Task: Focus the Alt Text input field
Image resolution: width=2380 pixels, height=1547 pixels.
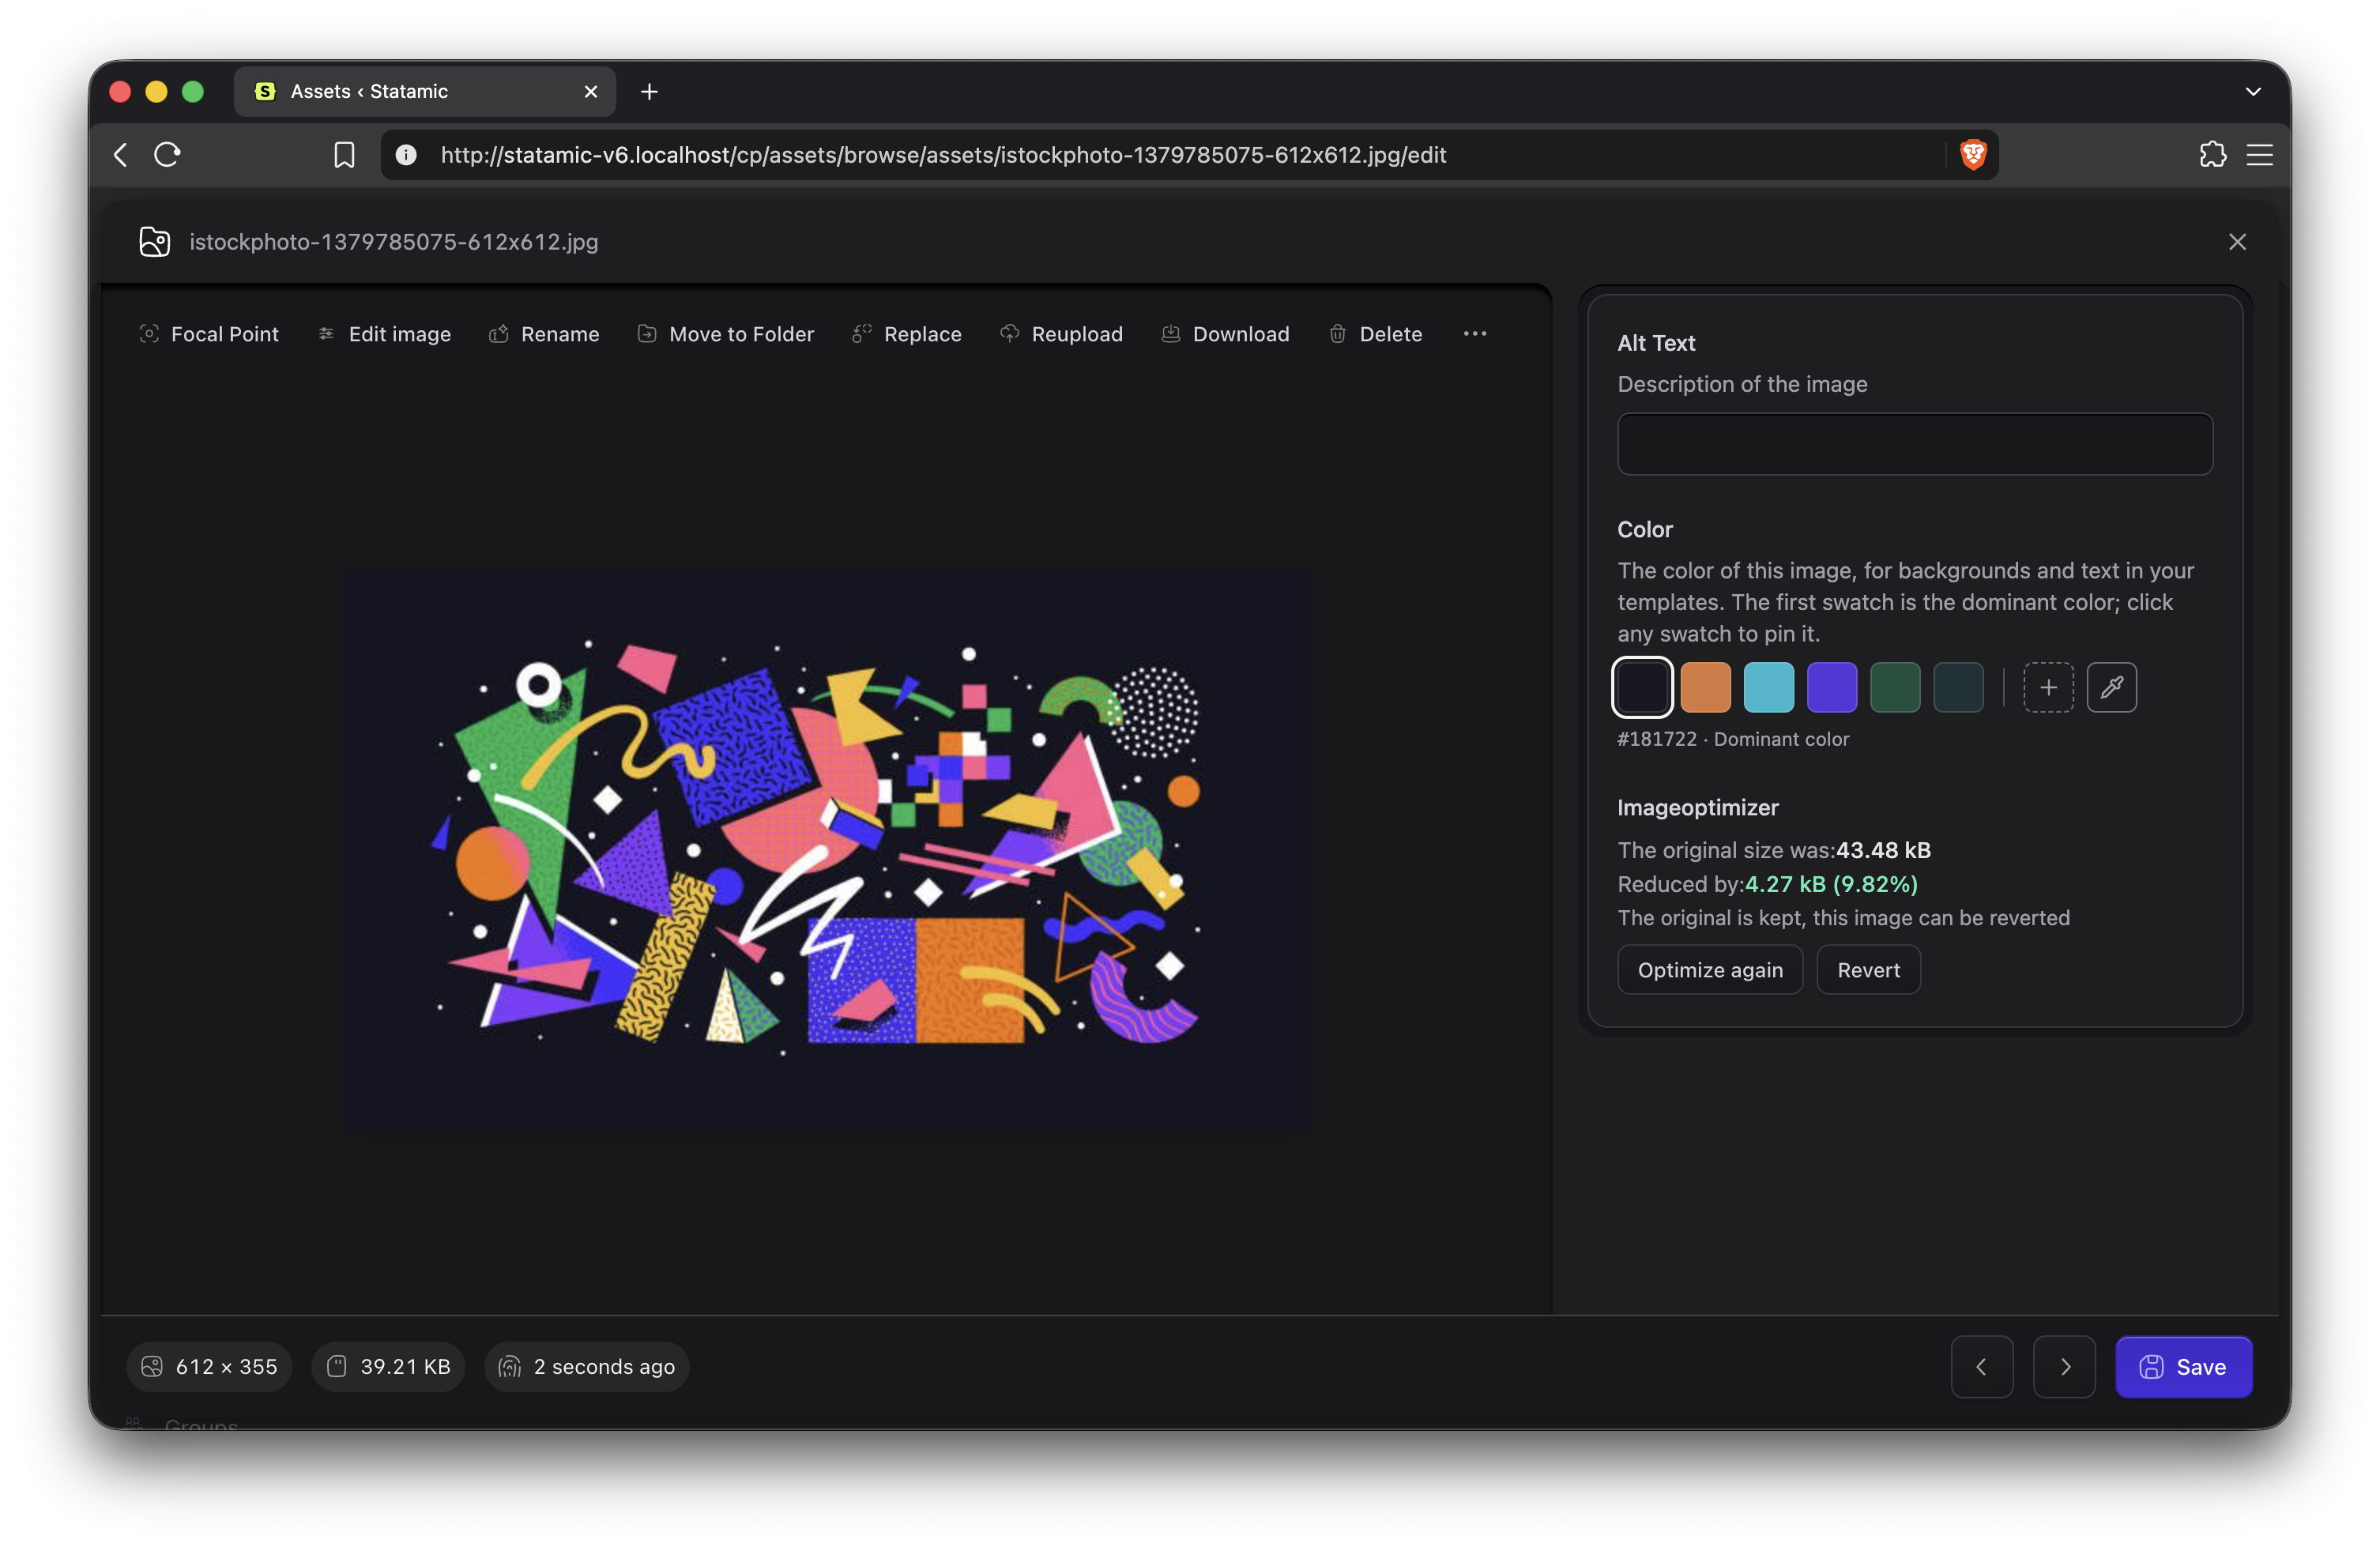Action: coord(1914,444)
